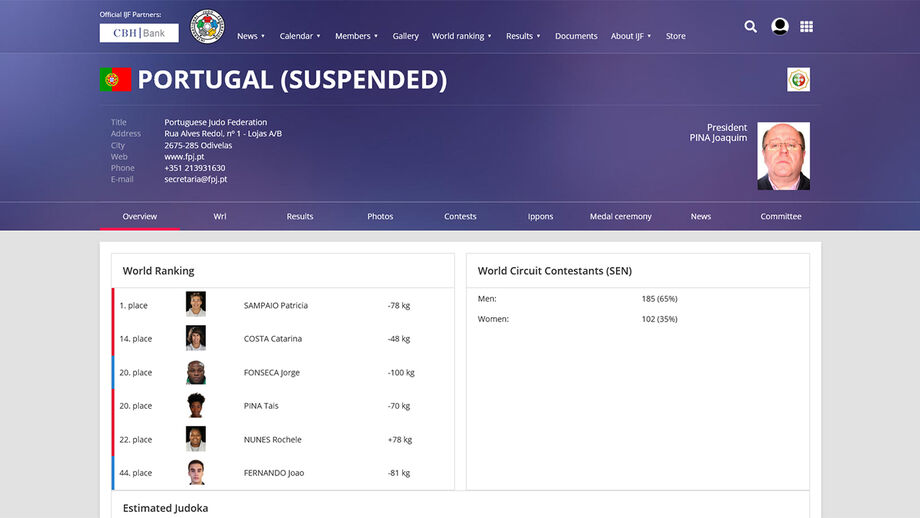The image size is (920, 518).
Task: Open the News tab below header
Action: pos(701,216)
